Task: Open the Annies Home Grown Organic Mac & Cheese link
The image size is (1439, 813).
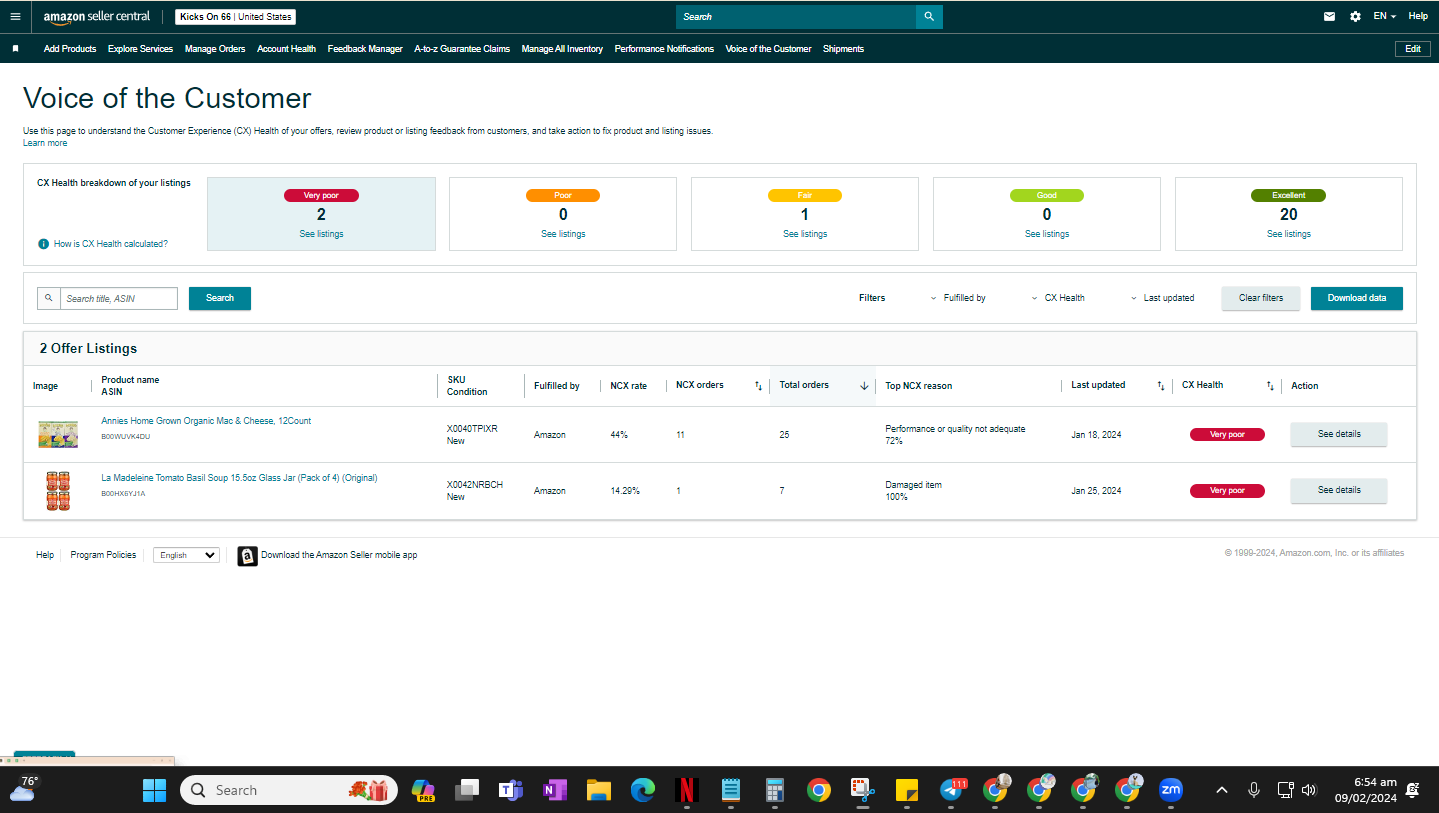Action: [x=206, y=421]
